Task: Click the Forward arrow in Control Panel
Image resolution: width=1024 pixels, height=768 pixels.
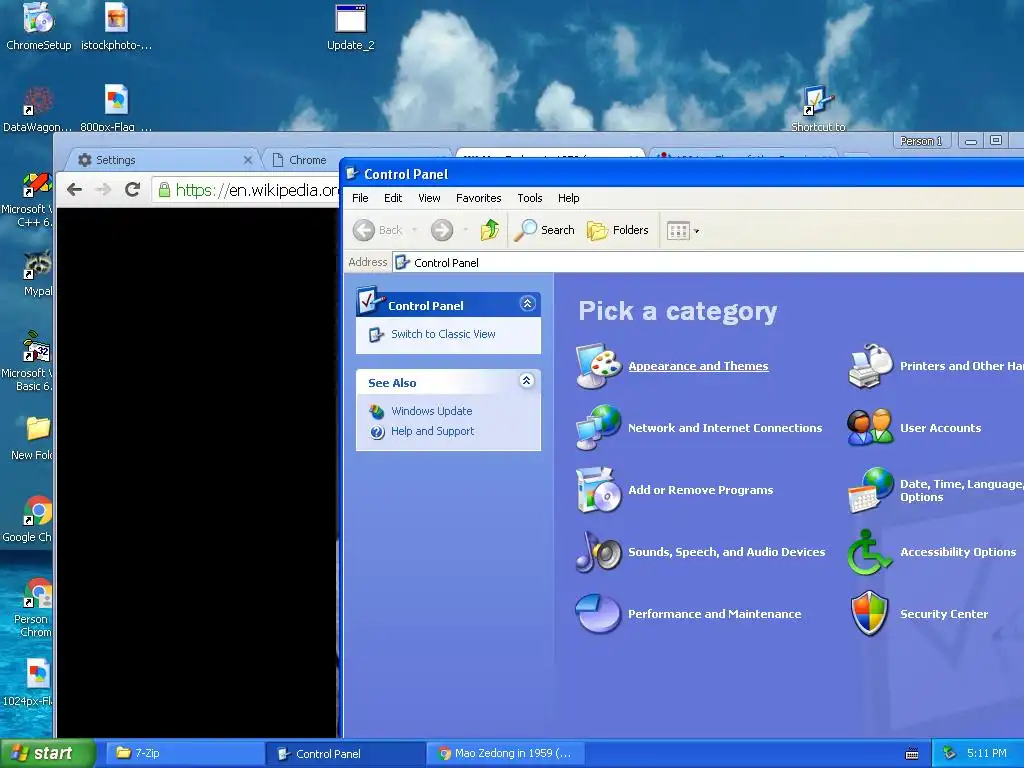Action: click(442, 230)
